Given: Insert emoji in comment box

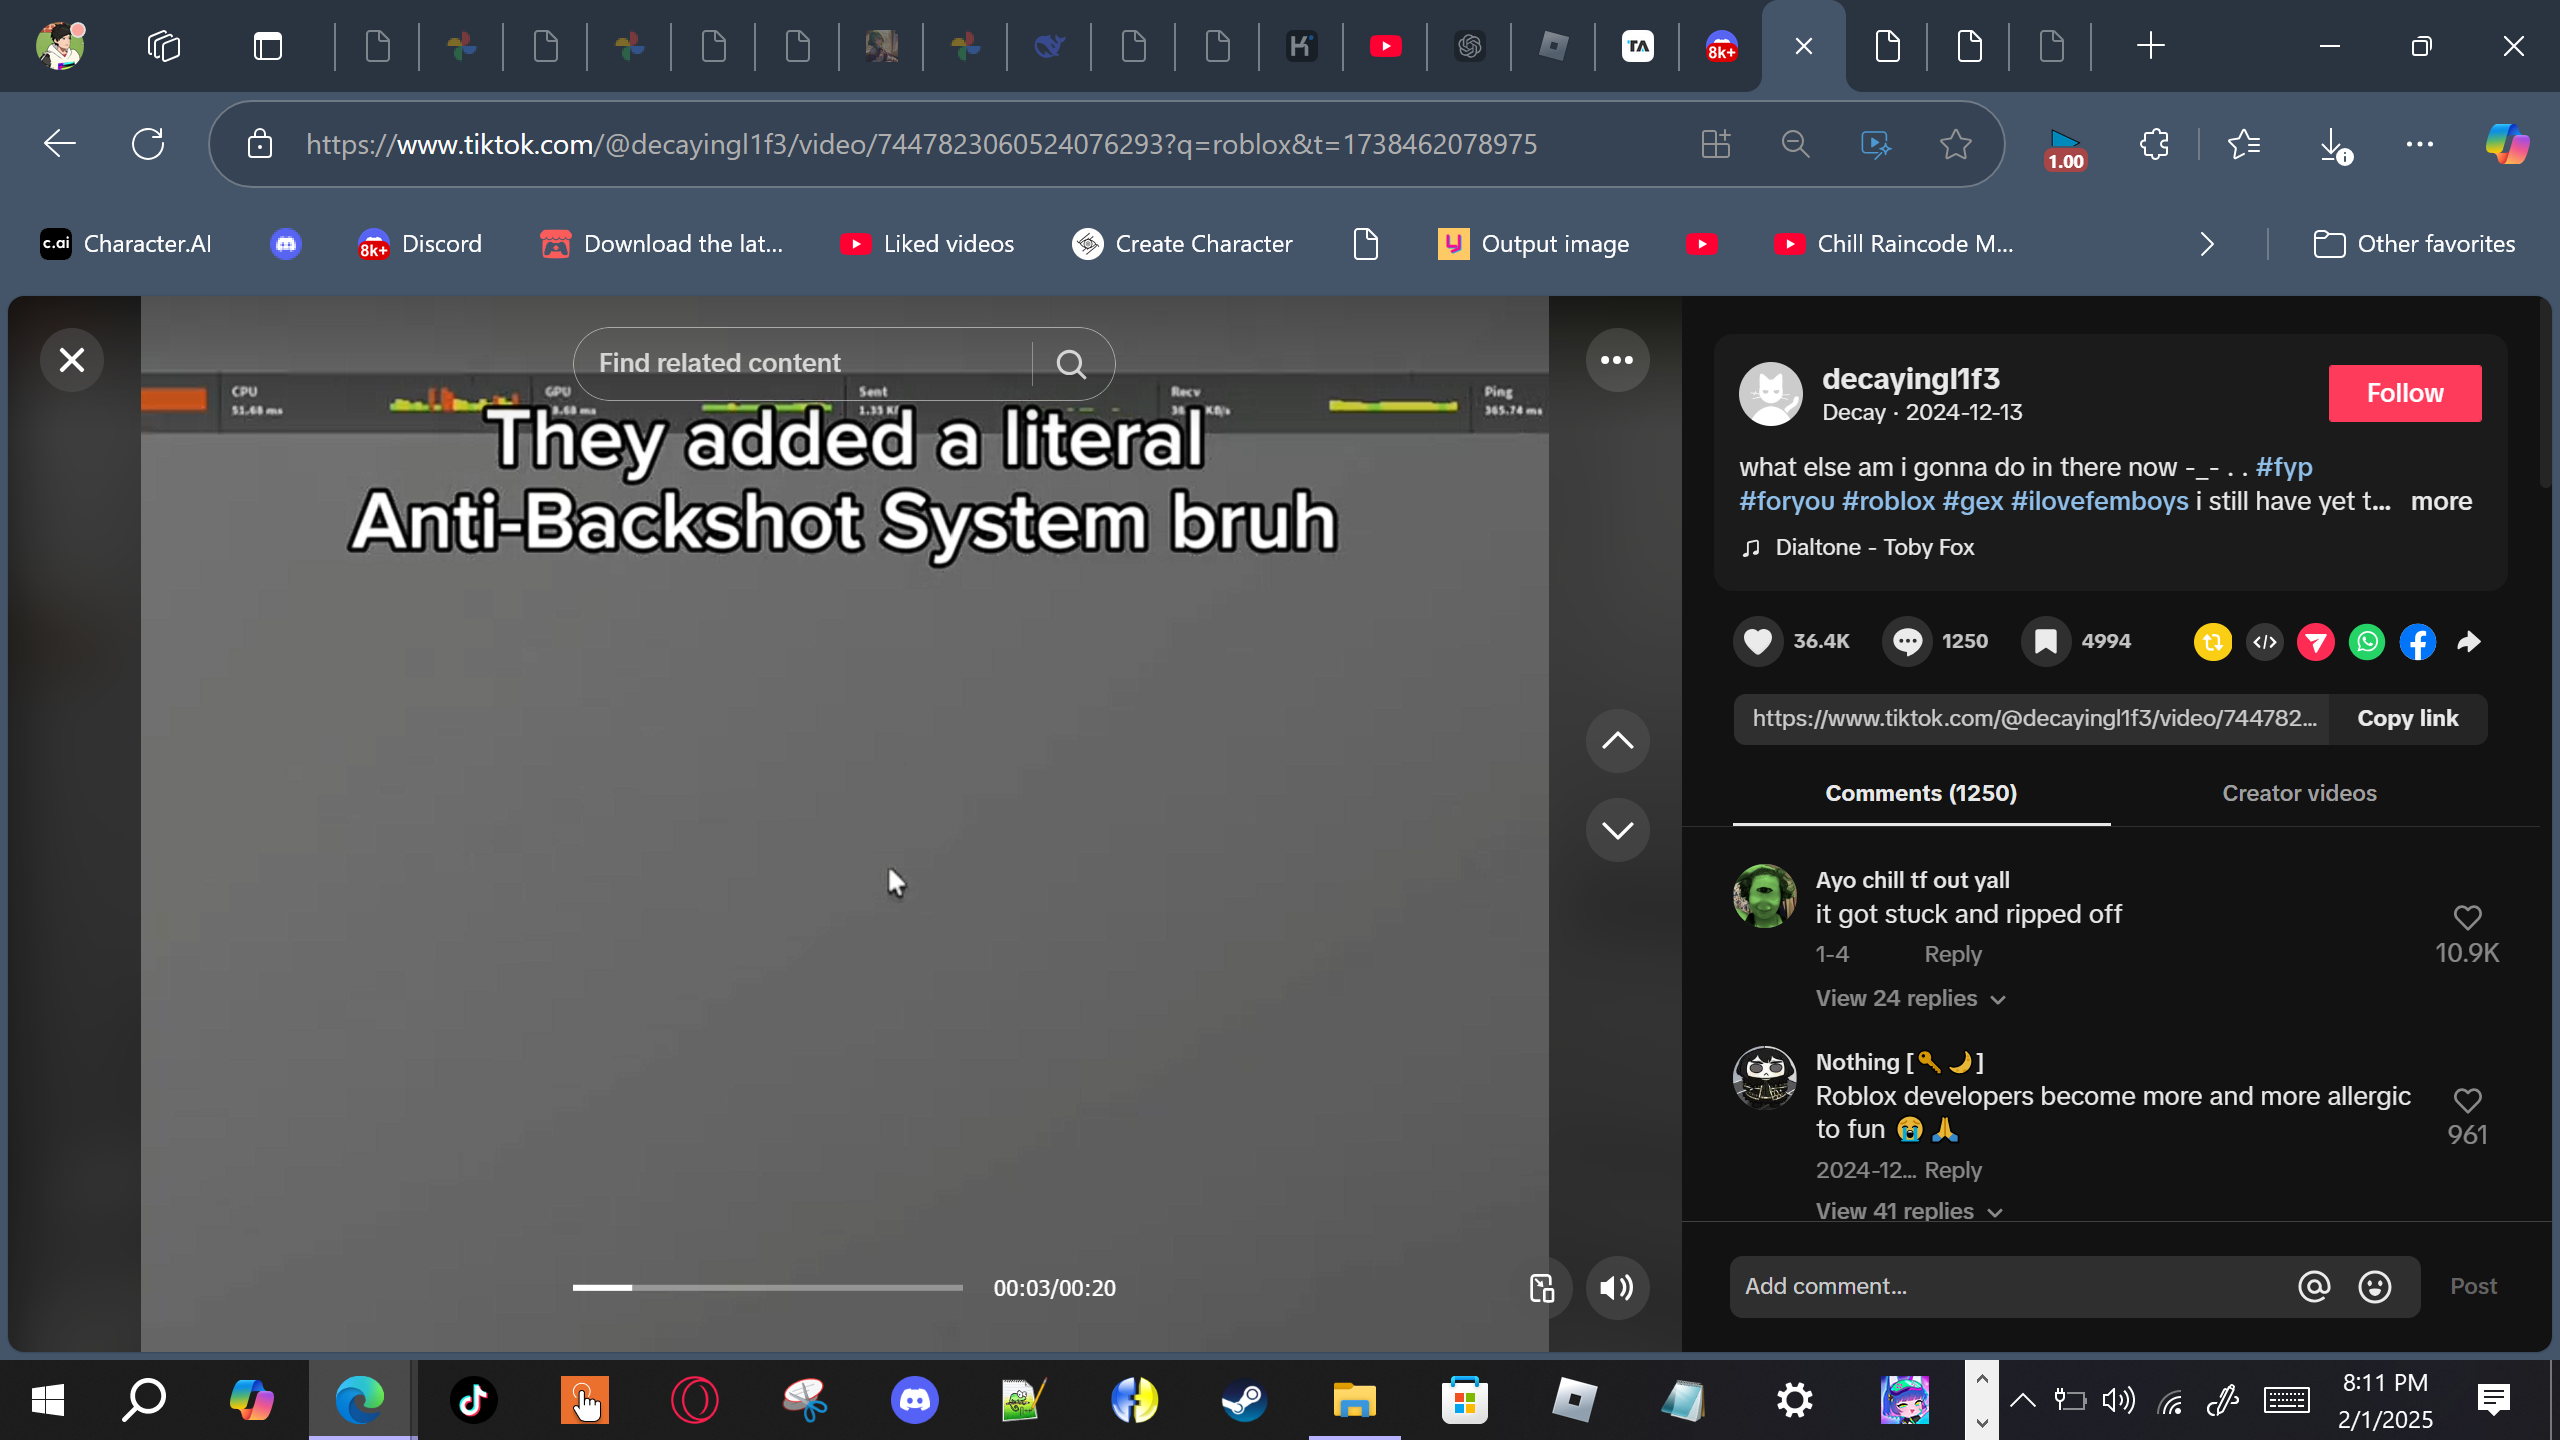Looking at the screenshot, I should coord(2374,1287).
